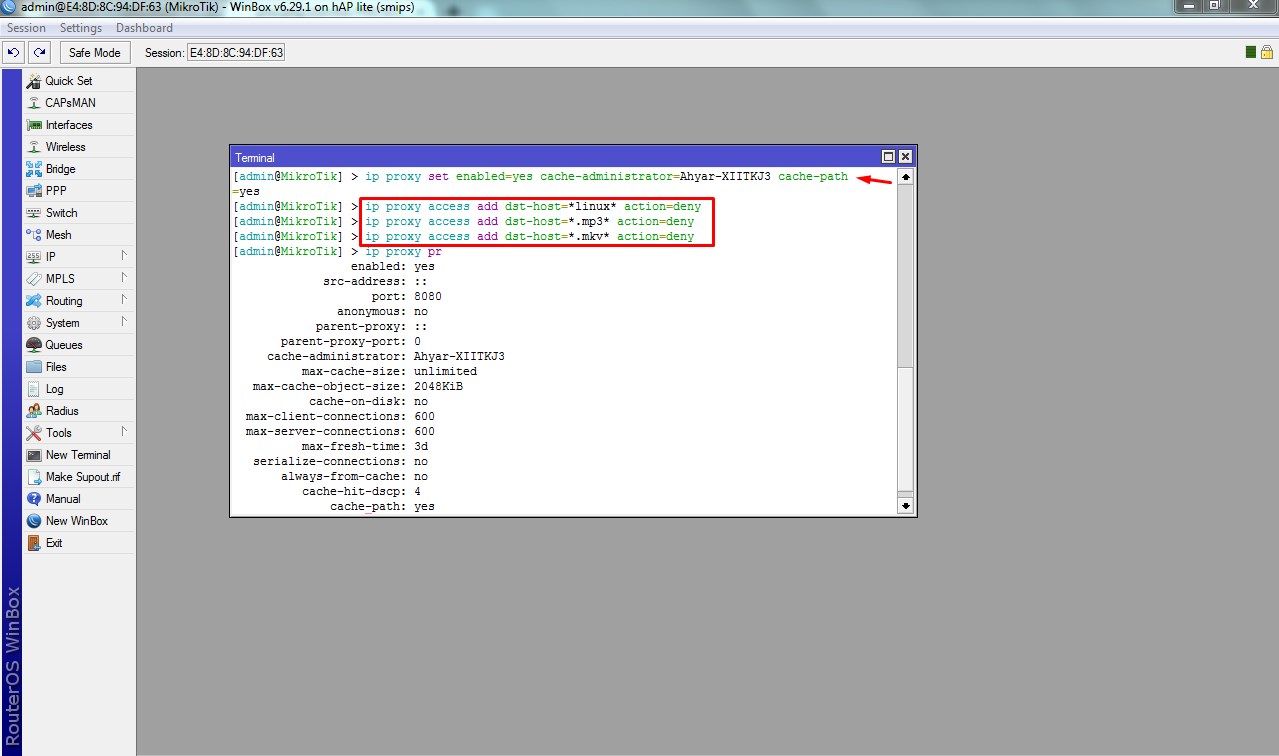The height and width of the screenshot is (756, 1279).
Task: Open the CAPsMAN menu icon
Action: pos(34,103)
